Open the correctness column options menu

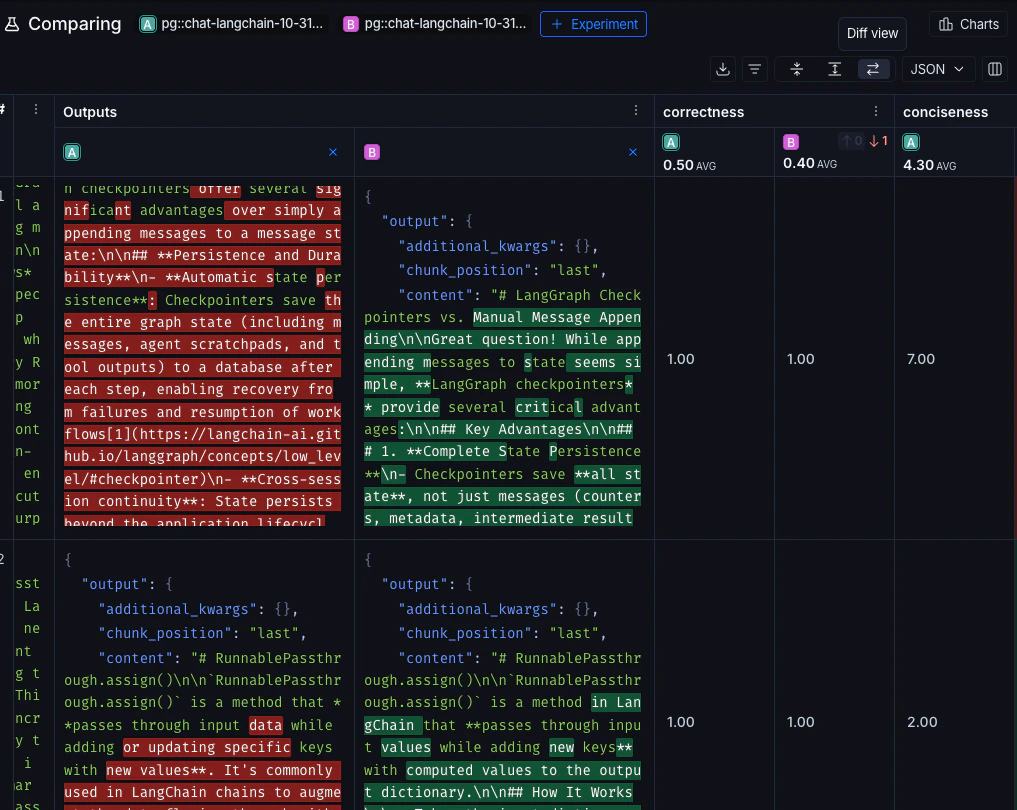point(876,111)
